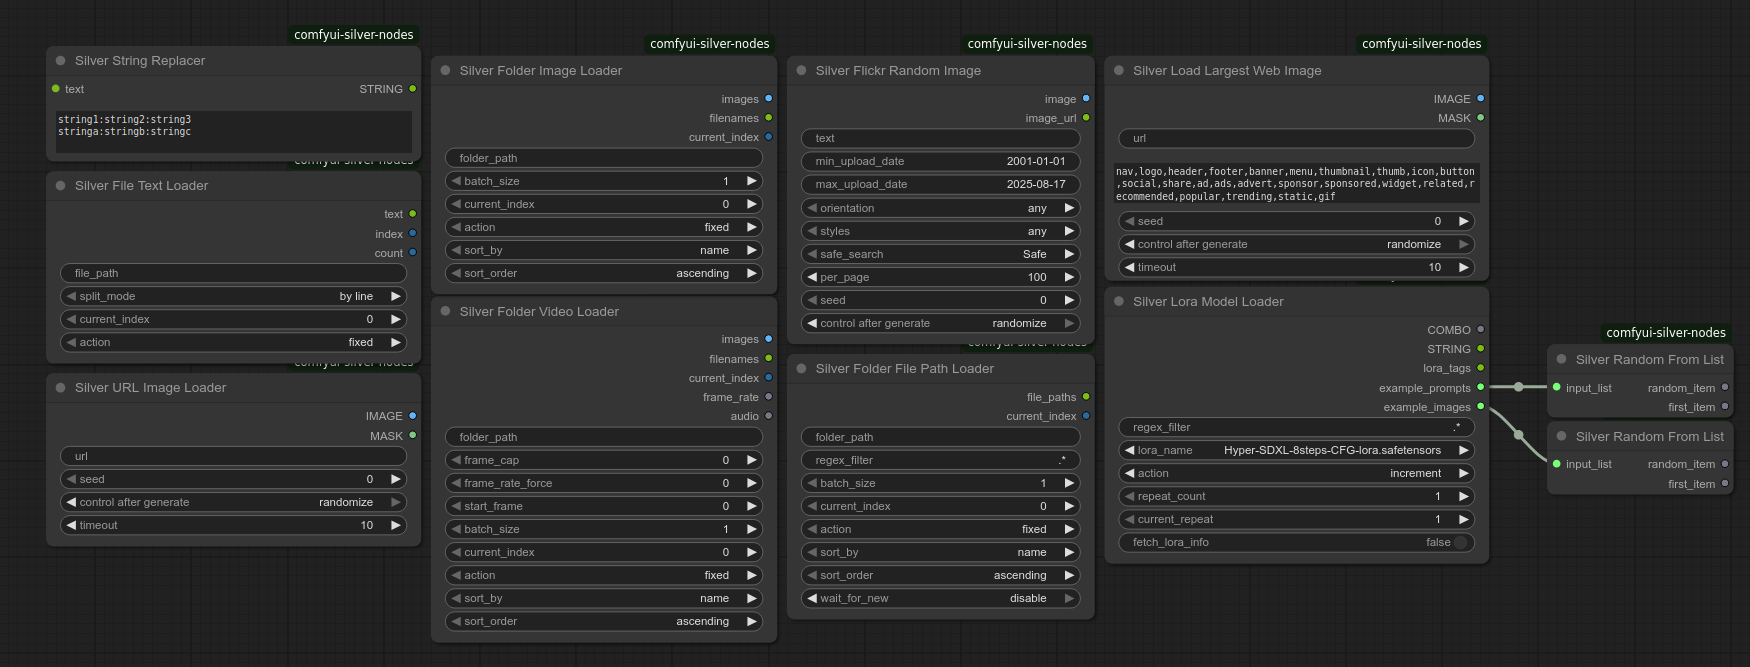The height and width of the screenshot is (667, 1750).
Task: Click regex_filter field on Lora Model Loader
Action: pyautogui.click(x=1297, y=428)
